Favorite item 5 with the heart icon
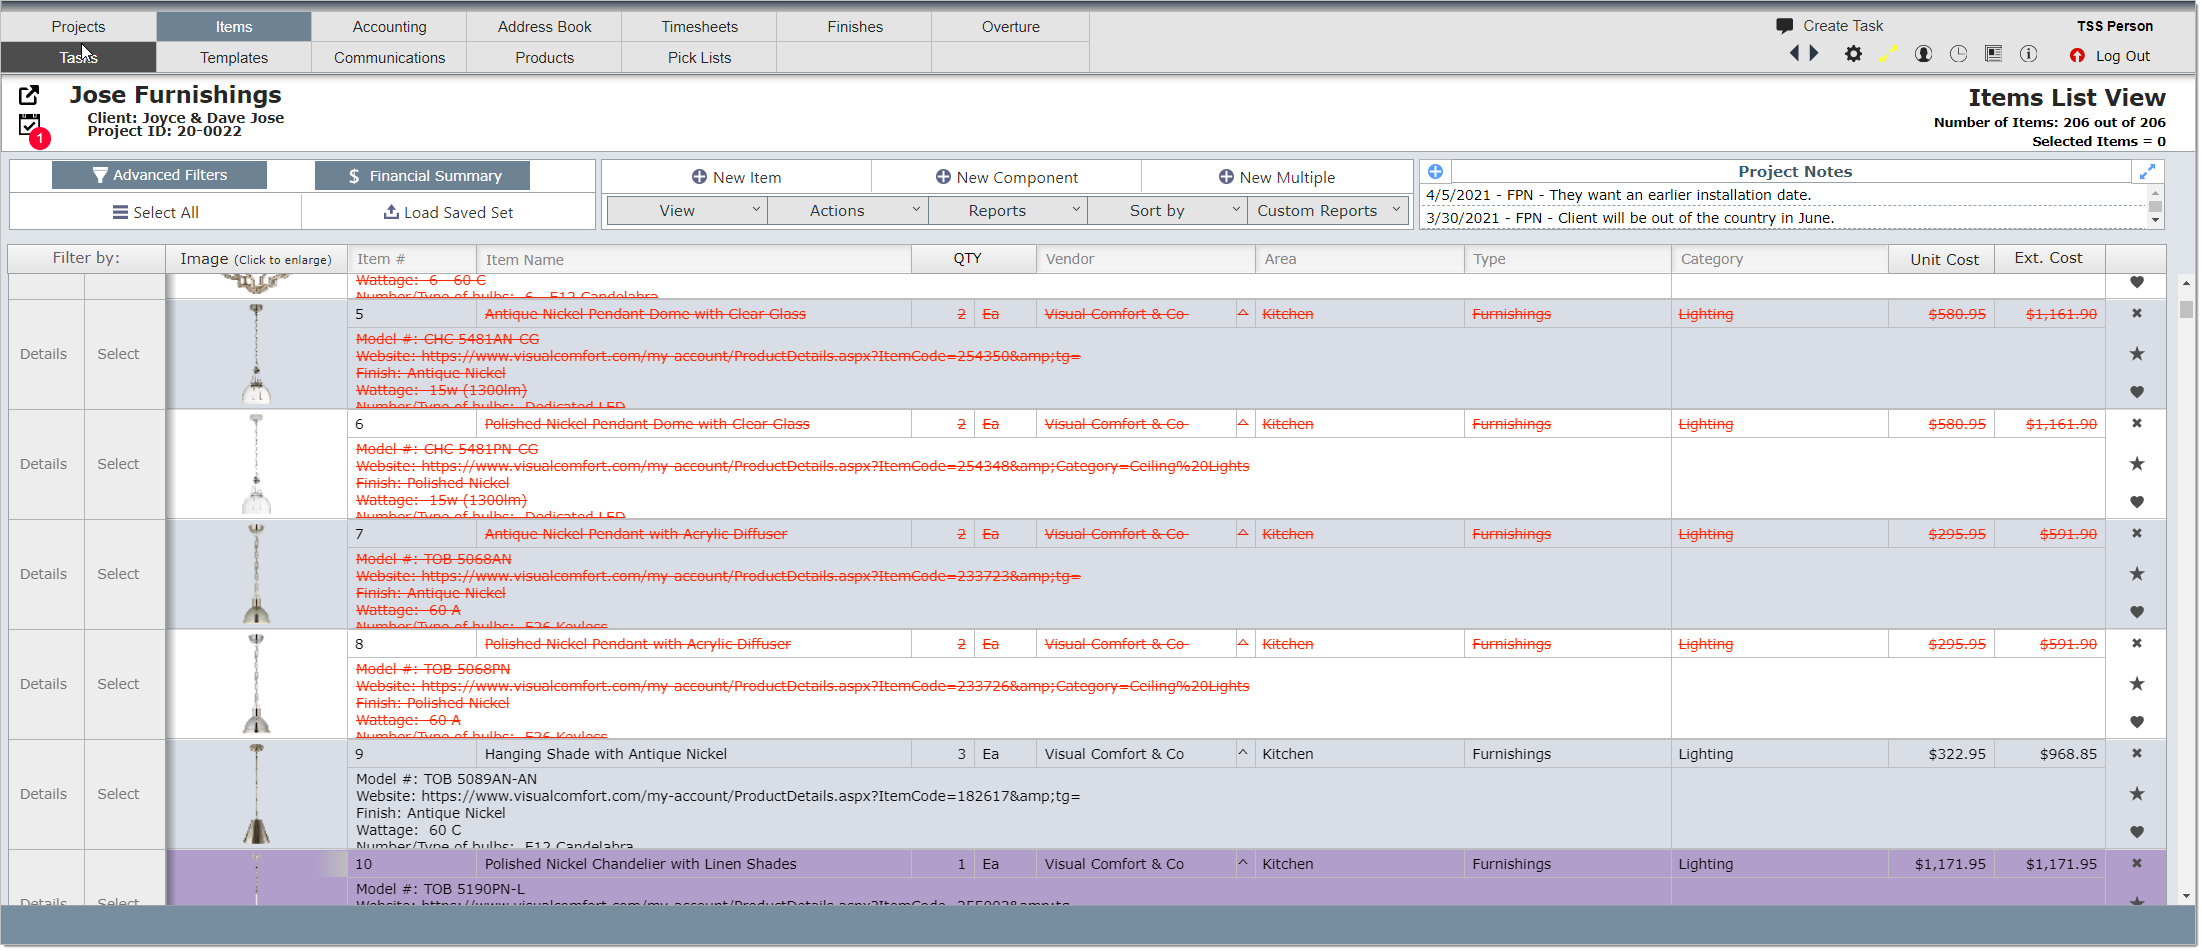Image resolution: width=2202 pixels, height=951 pixels. coord(2137,392)
